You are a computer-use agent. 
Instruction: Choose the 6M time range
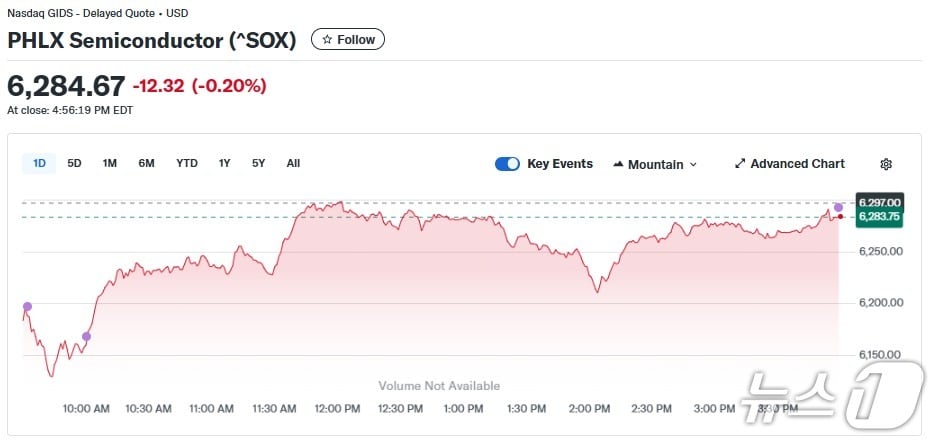click(146, 163)
